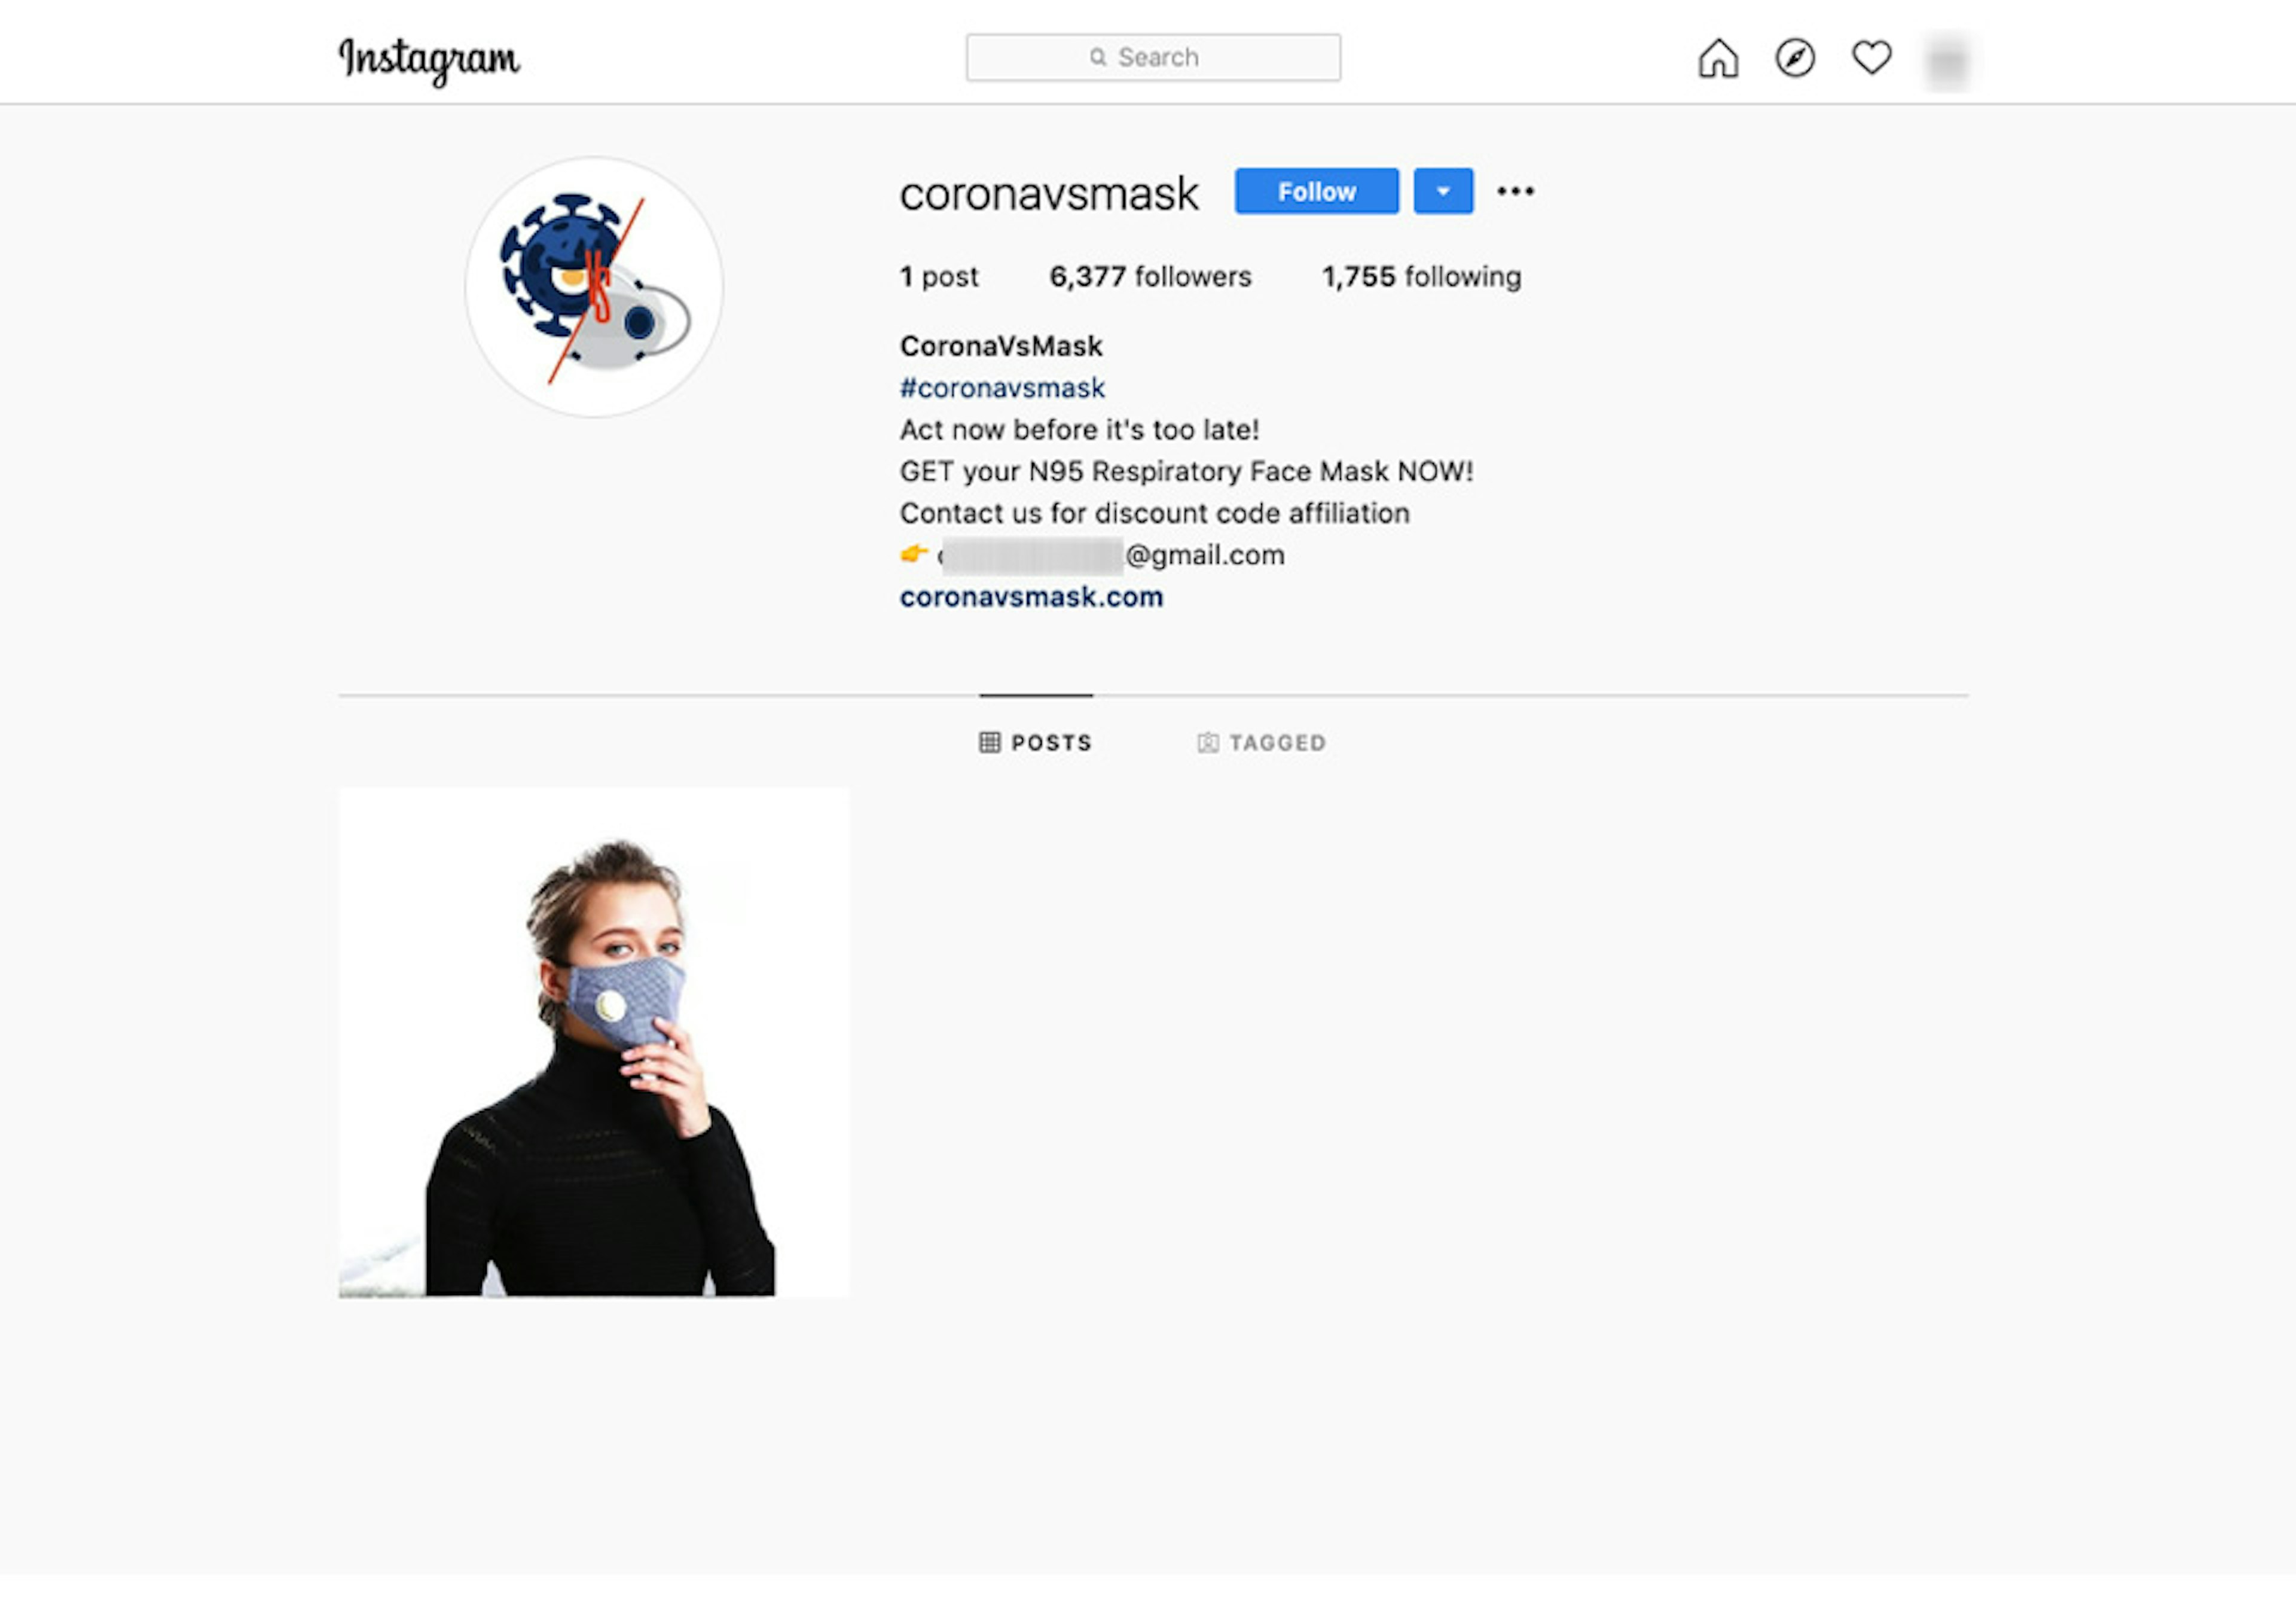The image size is (2296, 1598).
Task: Open the blurred profile avatar
Action: click(1947, 60)
